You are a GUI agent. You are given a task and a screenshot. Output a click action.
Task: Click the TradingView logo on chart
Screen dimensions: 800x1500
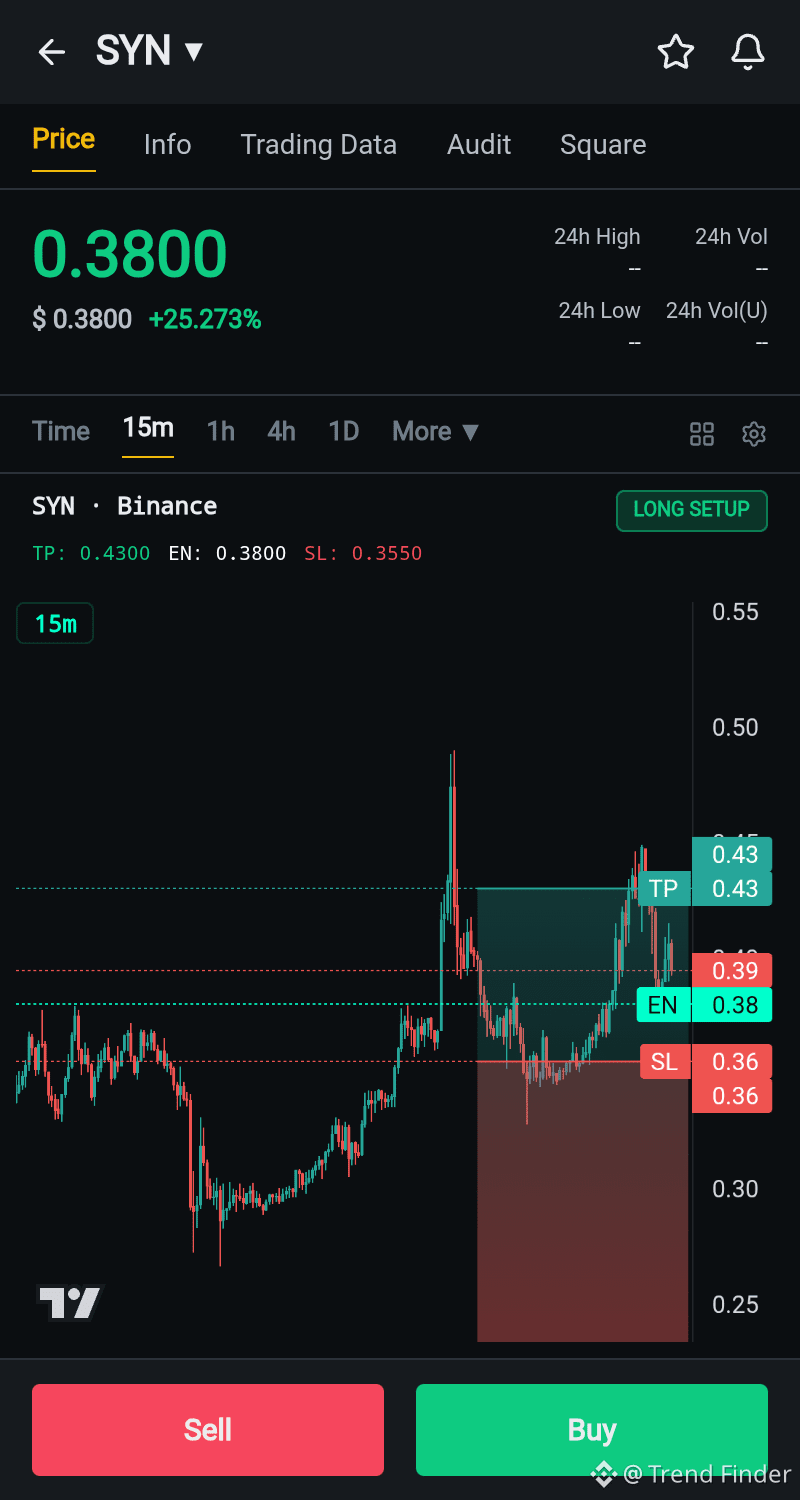click(x=70, y=1302)
